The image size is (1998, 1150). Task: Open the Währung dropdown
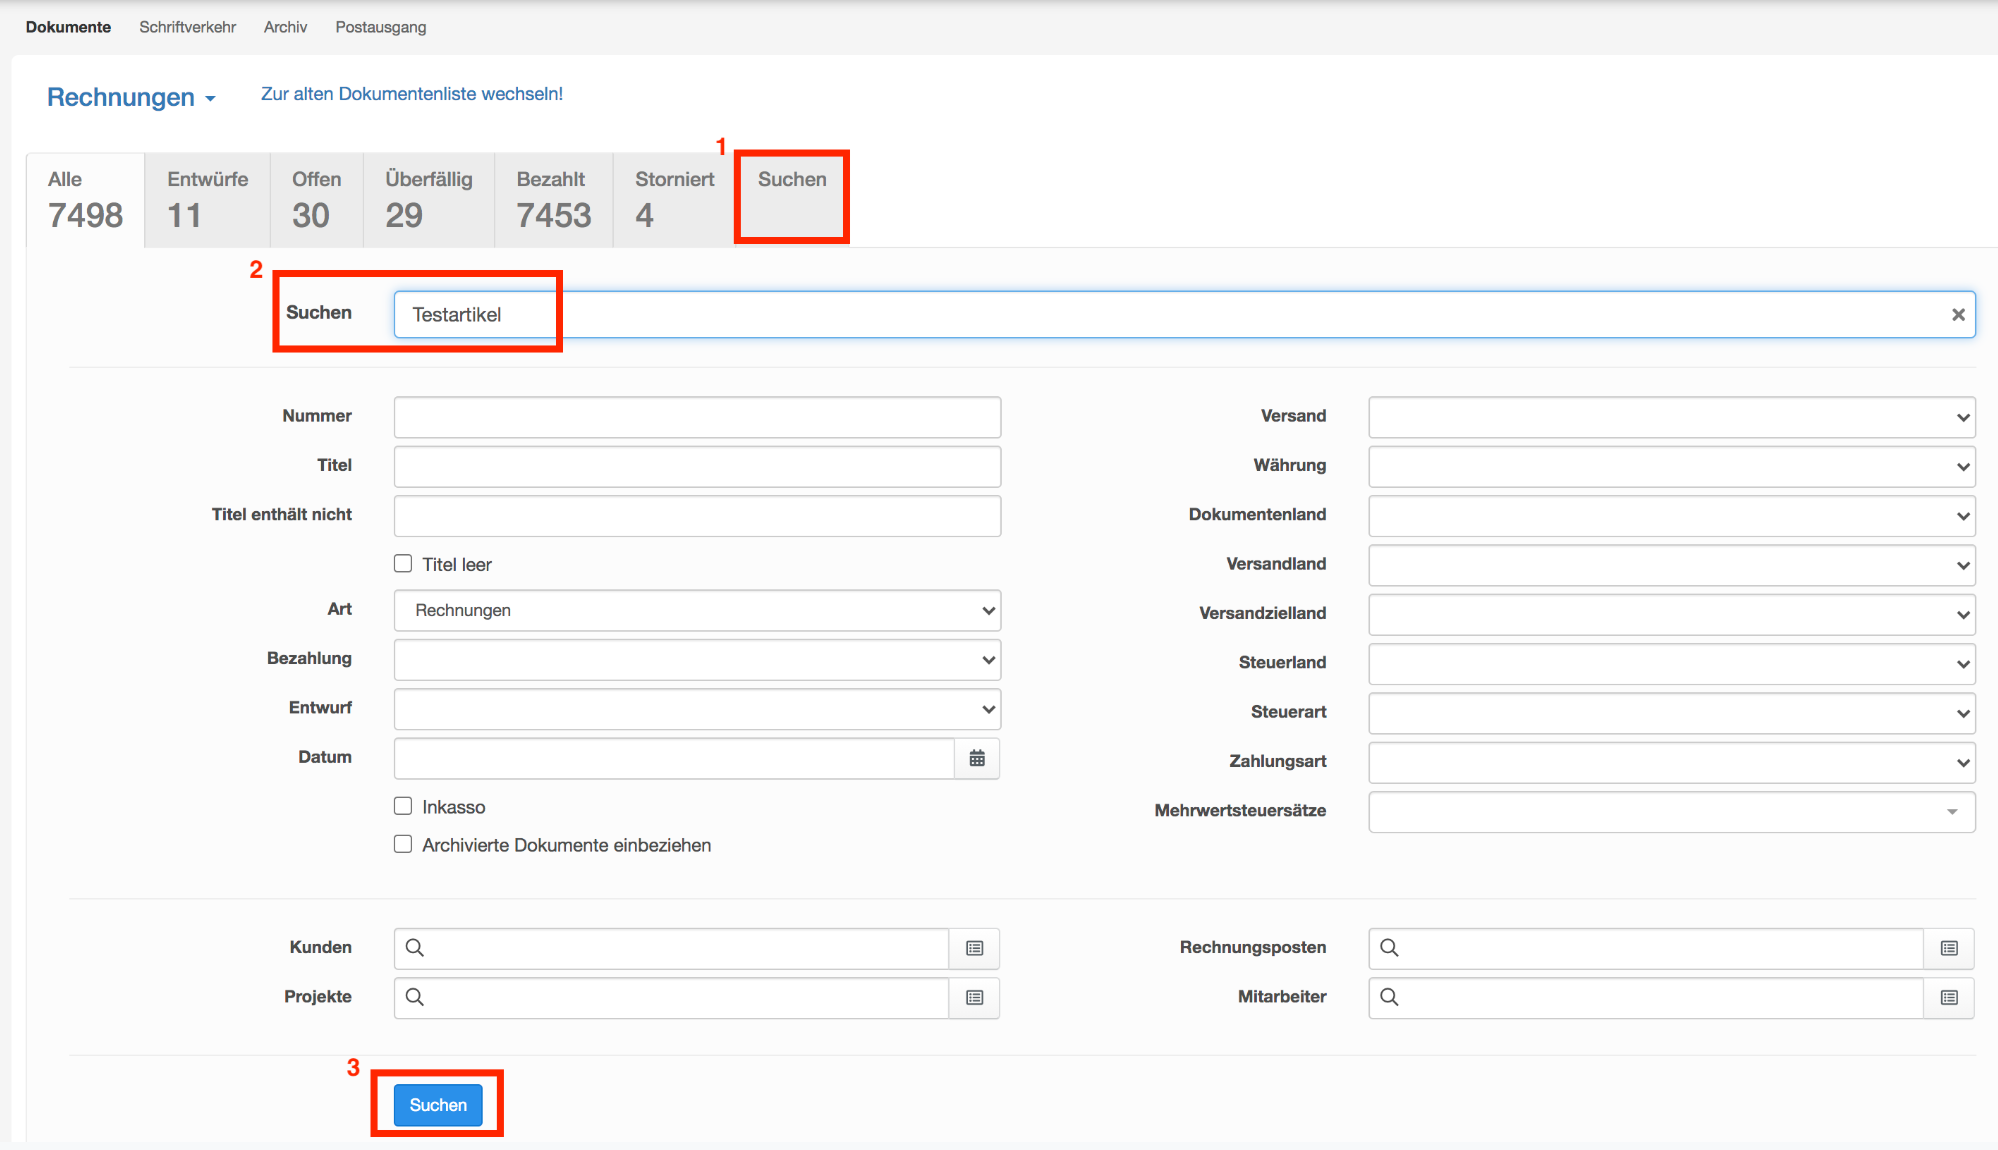click(1672, 467)
